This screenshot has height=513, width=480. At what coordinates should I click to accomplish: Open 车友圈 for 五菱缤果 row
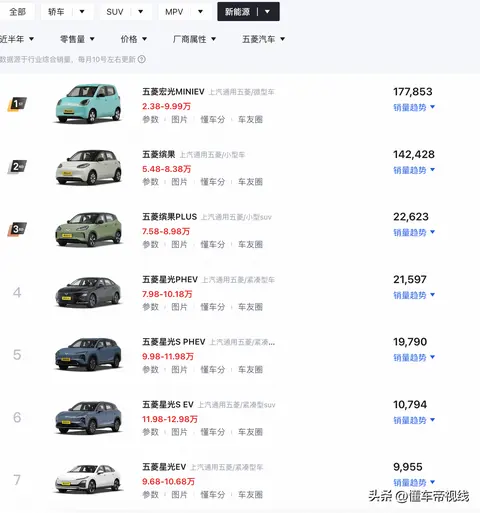pyautogui.click(x=250, y=182)
